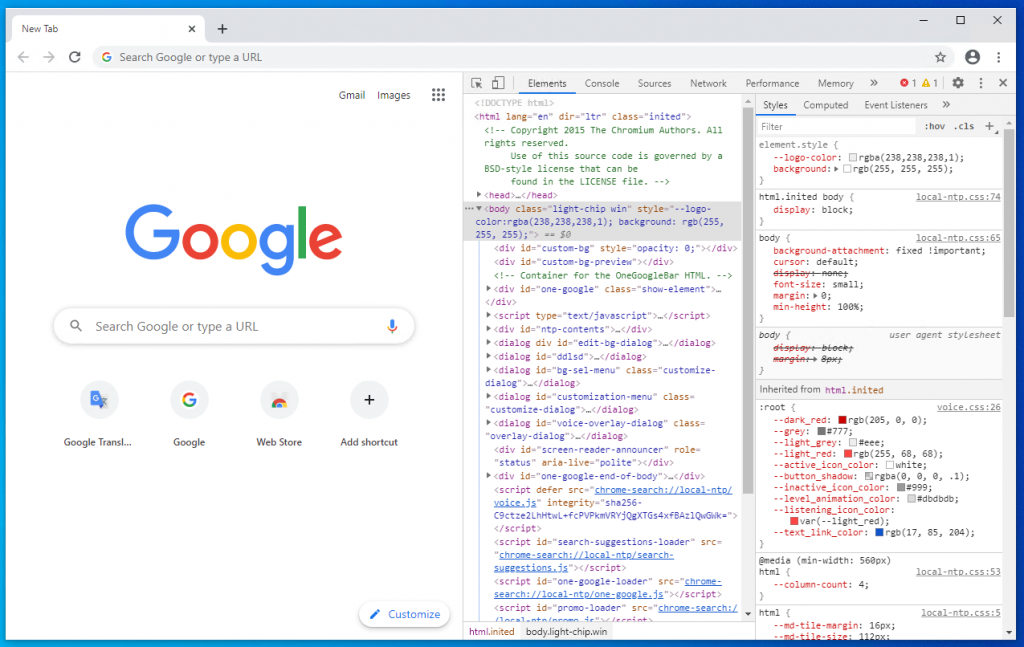The height and width of the screenshot is (647, 1024).
Task: Open the Google apps grid
Action: click(x=438, y=95)
